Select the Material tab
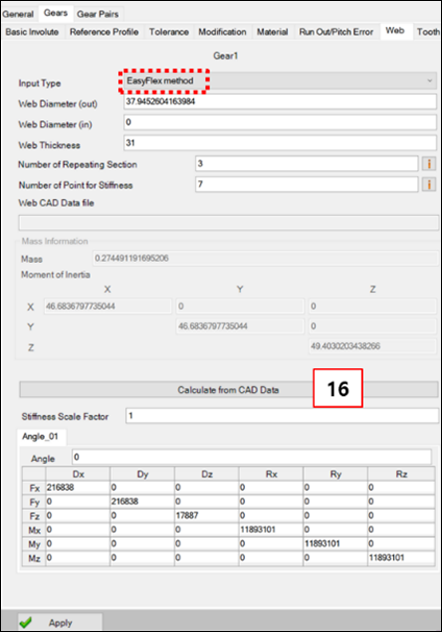The height and width of the screenshot is (632, 442). [272, 32]
